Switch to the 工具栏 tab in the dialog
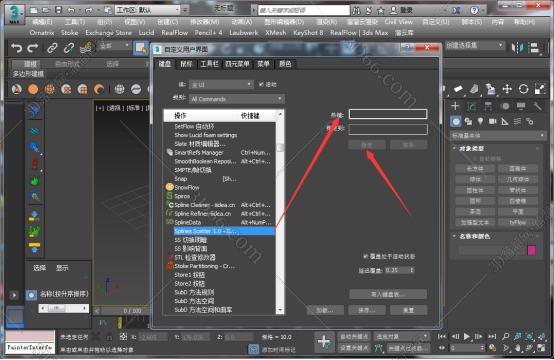554x360 pixels. pos(210,64)
